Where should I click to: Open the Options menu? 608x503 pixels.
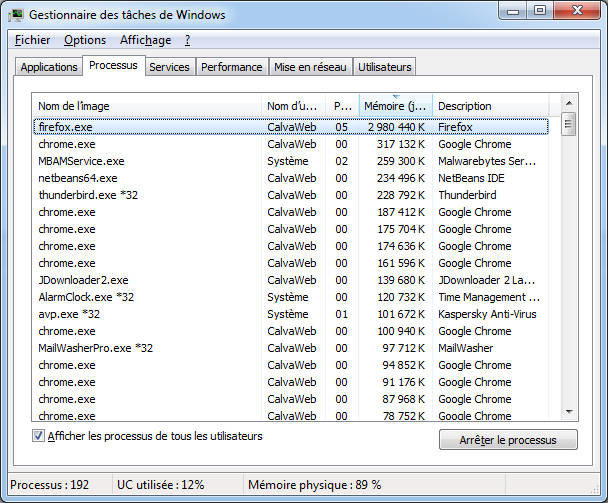85,40
